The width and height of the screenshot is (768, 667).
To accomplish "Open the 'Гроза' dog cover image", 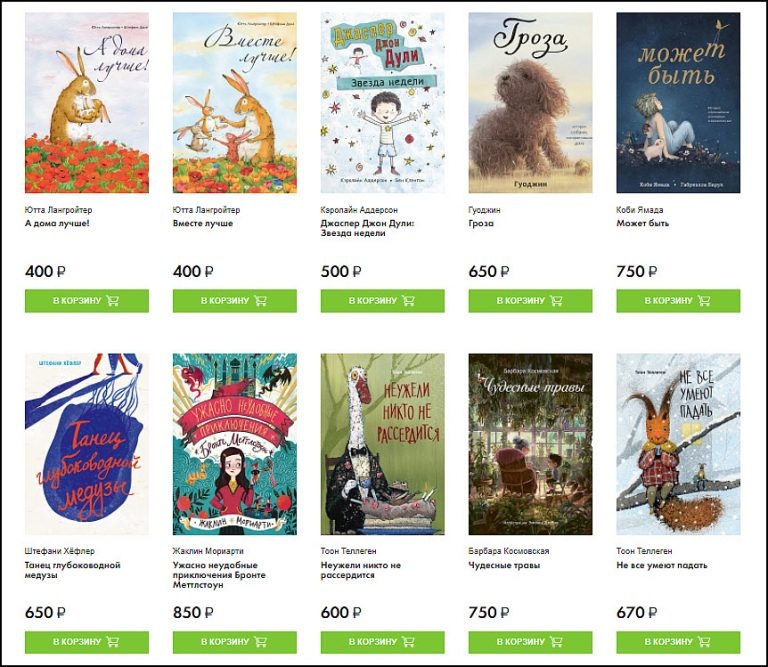I will [530, 103].
